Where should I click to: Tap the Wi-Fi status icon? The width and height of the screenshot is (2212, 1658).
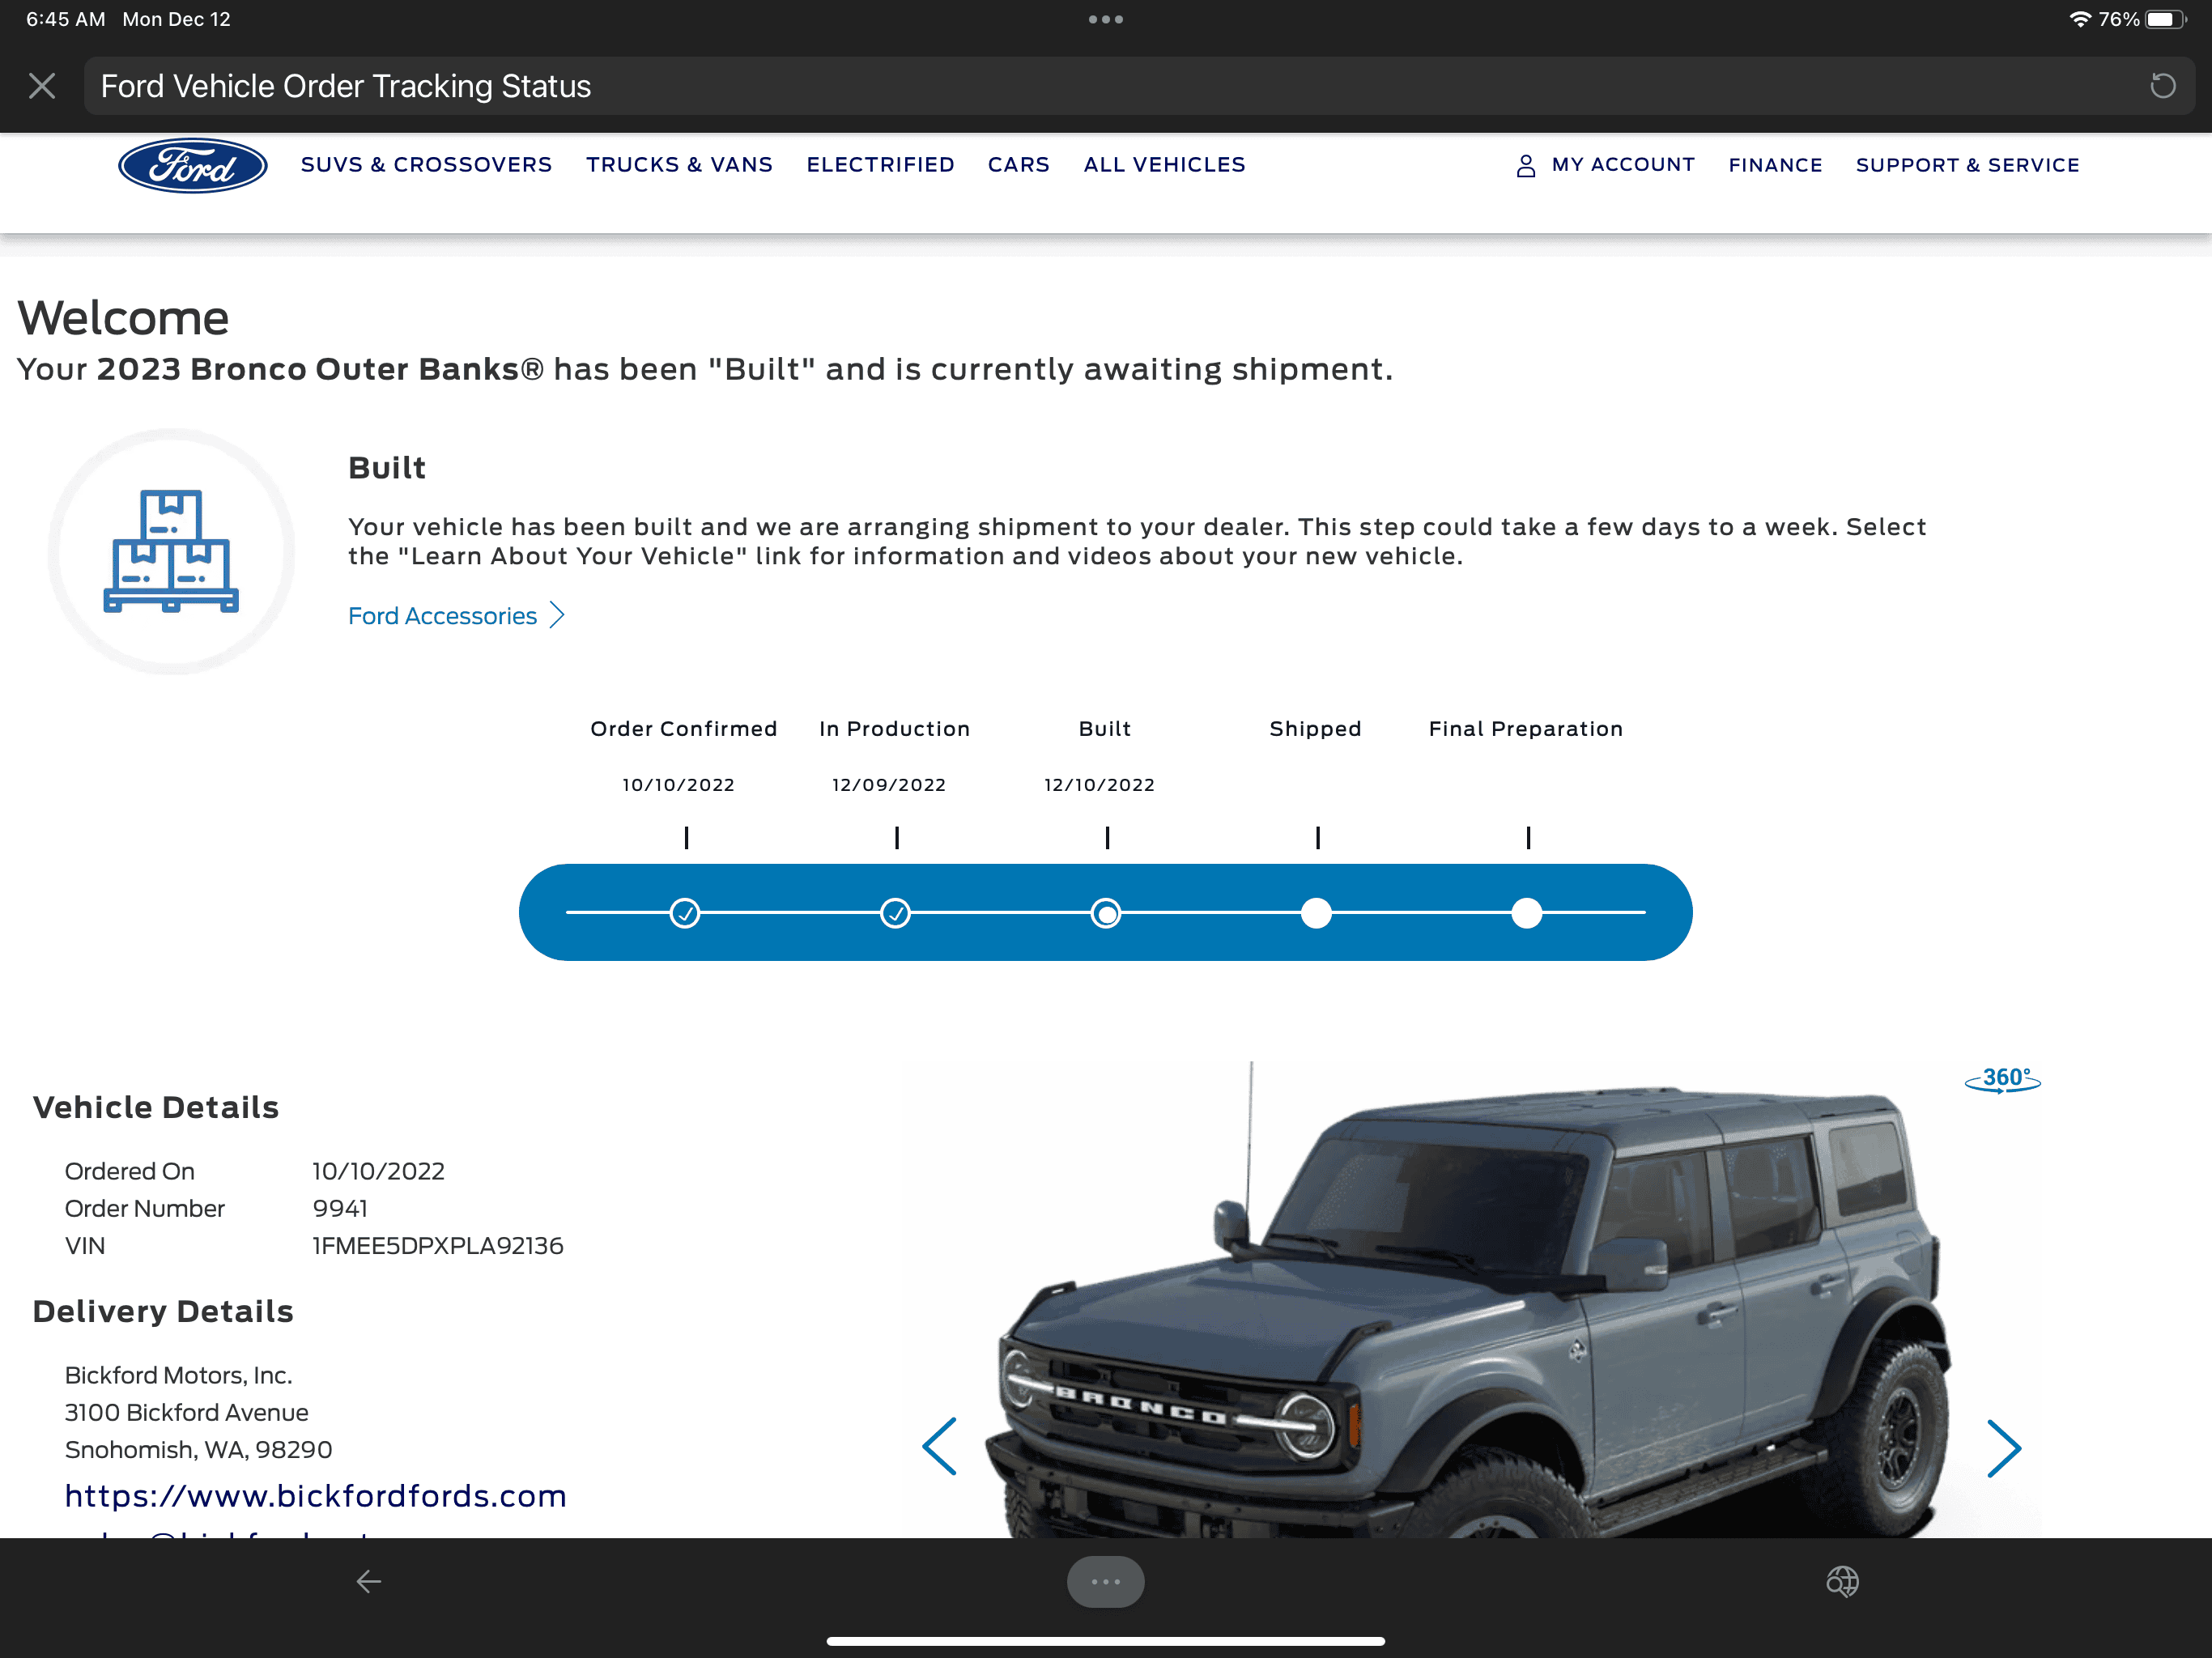[2080, 19]
